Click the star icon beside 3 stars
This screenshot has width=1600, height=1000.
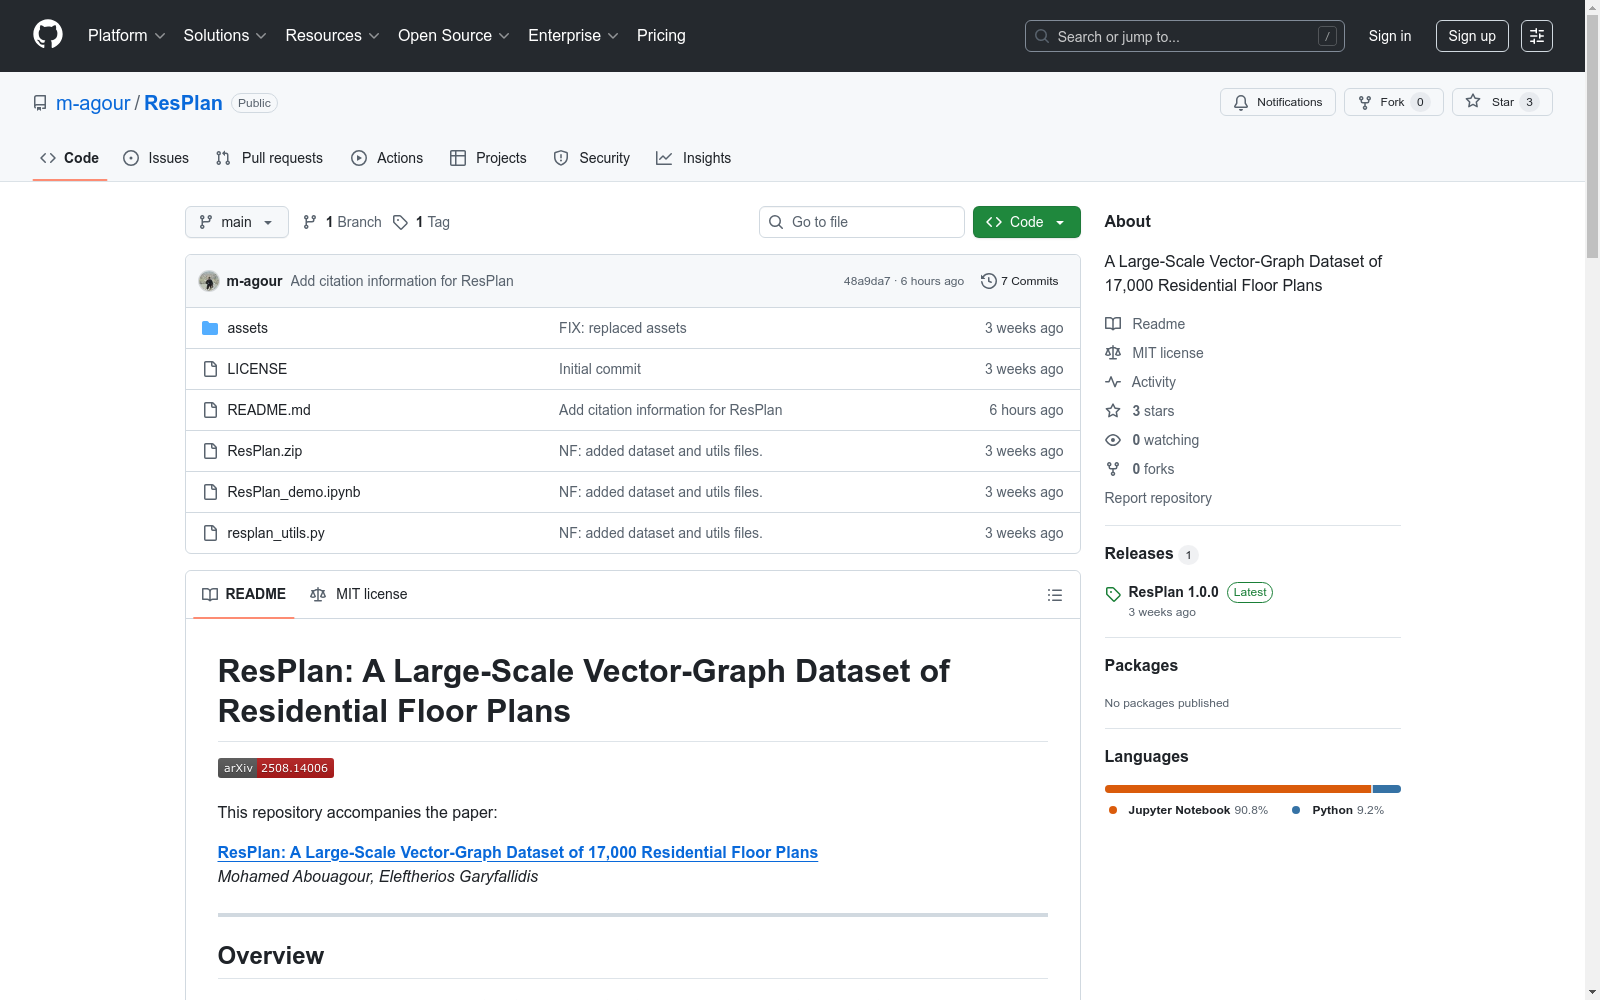(x=1113, y=411)
